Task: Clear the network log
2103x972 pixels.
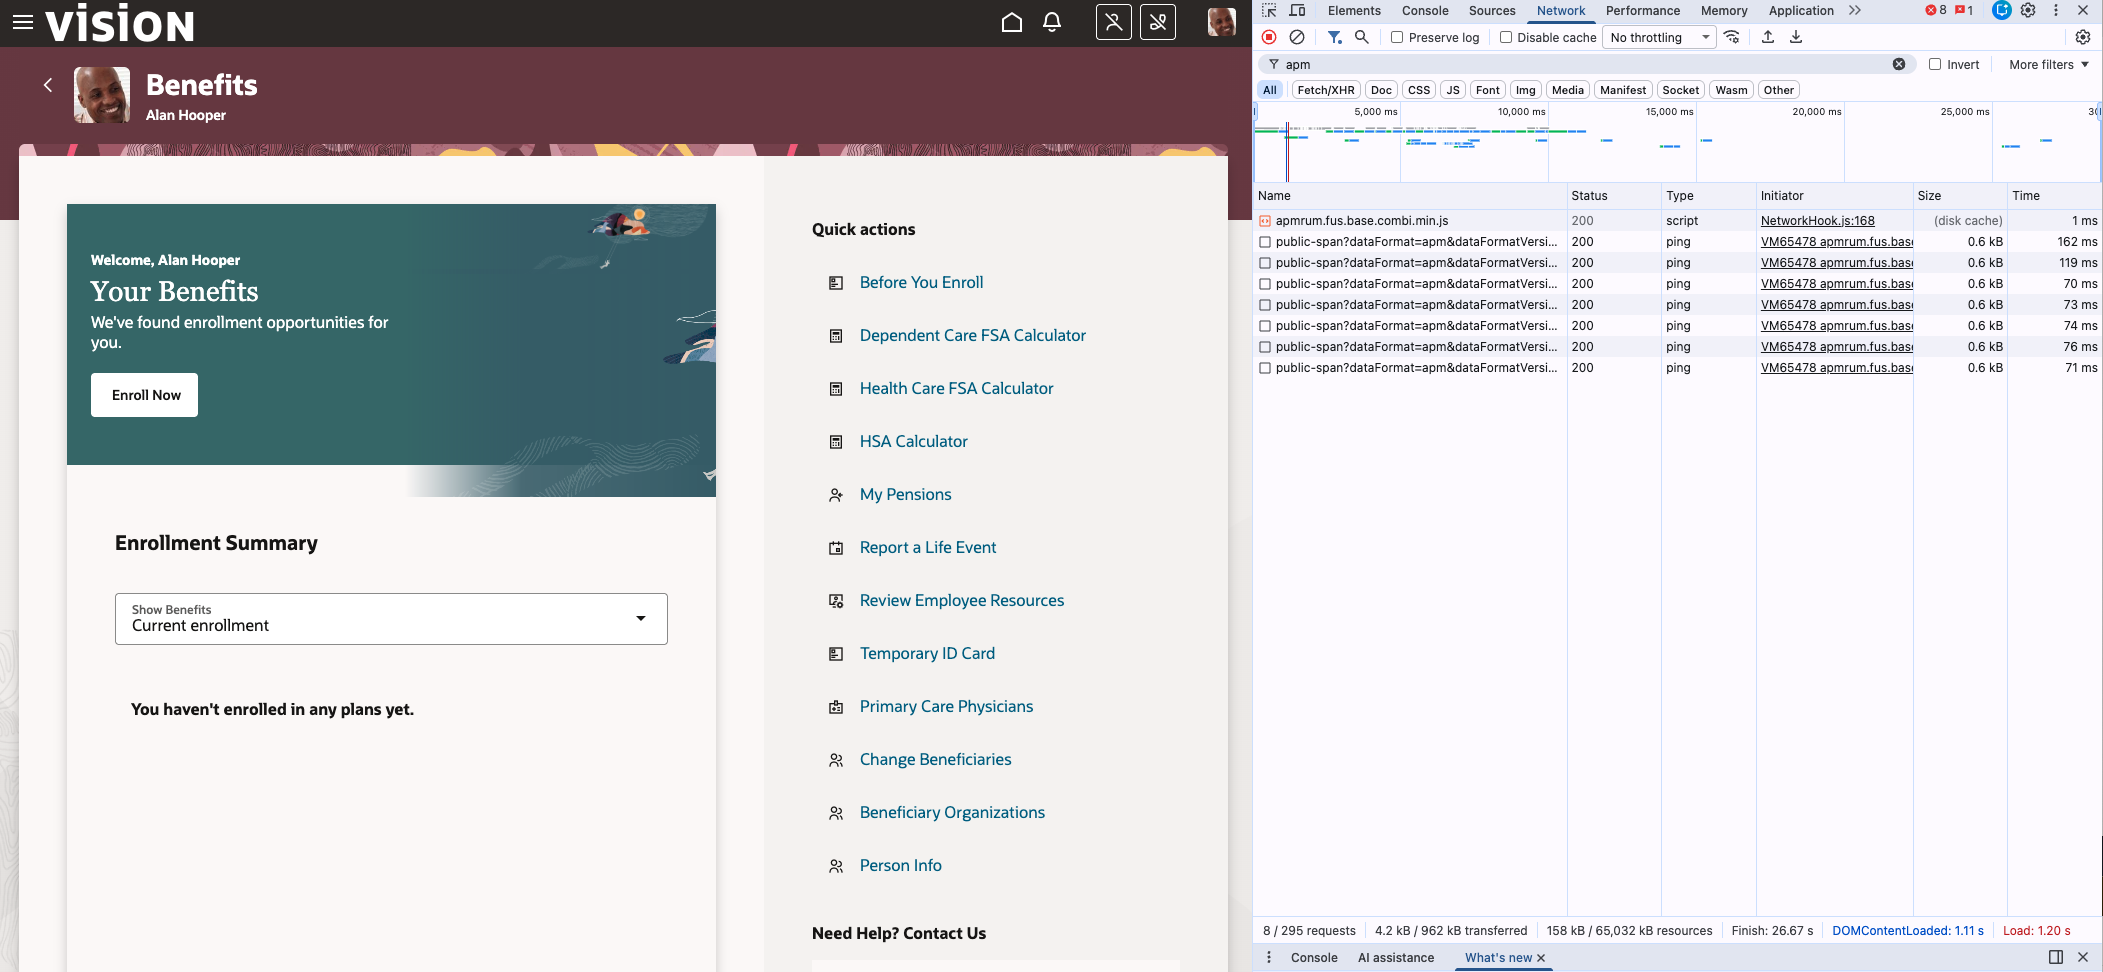Action: [1297, 37]
